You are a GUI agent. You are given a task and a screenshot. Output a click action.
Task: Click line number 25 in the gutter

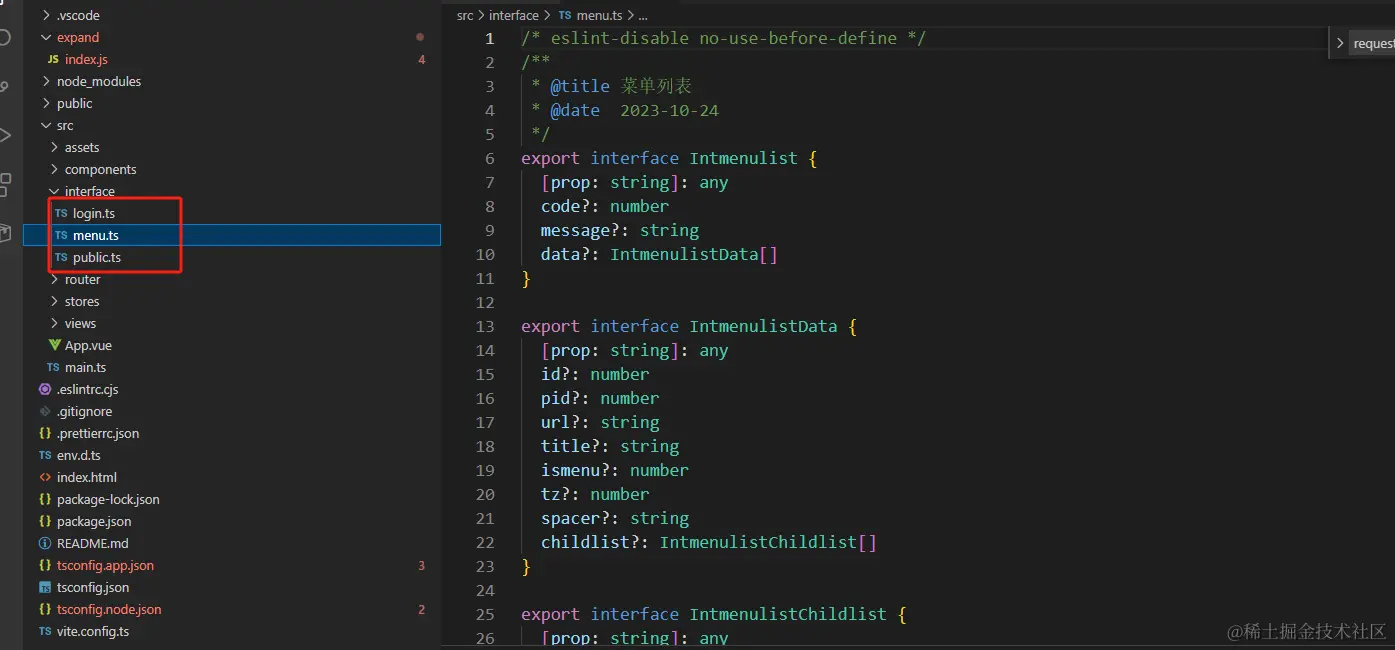[x=485, y=615]
